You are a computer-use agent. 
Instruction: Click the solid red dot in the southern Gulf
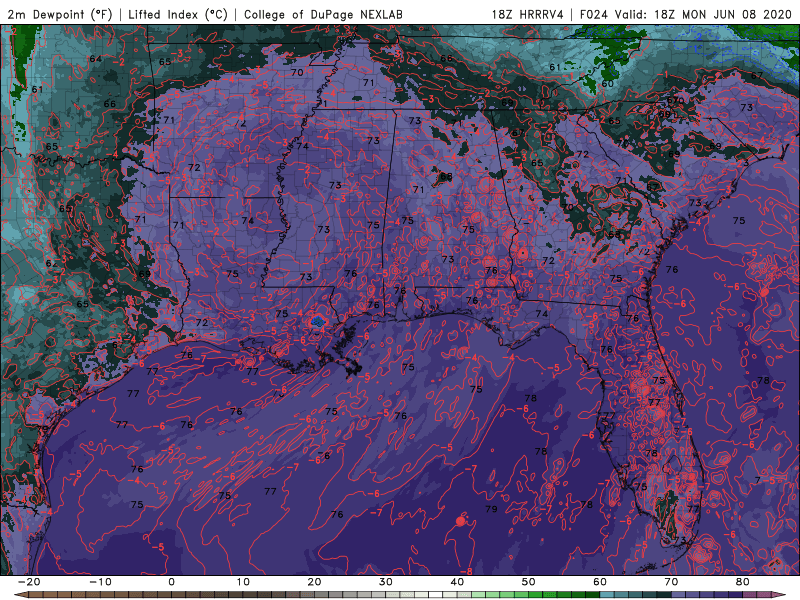coord(461,521)
